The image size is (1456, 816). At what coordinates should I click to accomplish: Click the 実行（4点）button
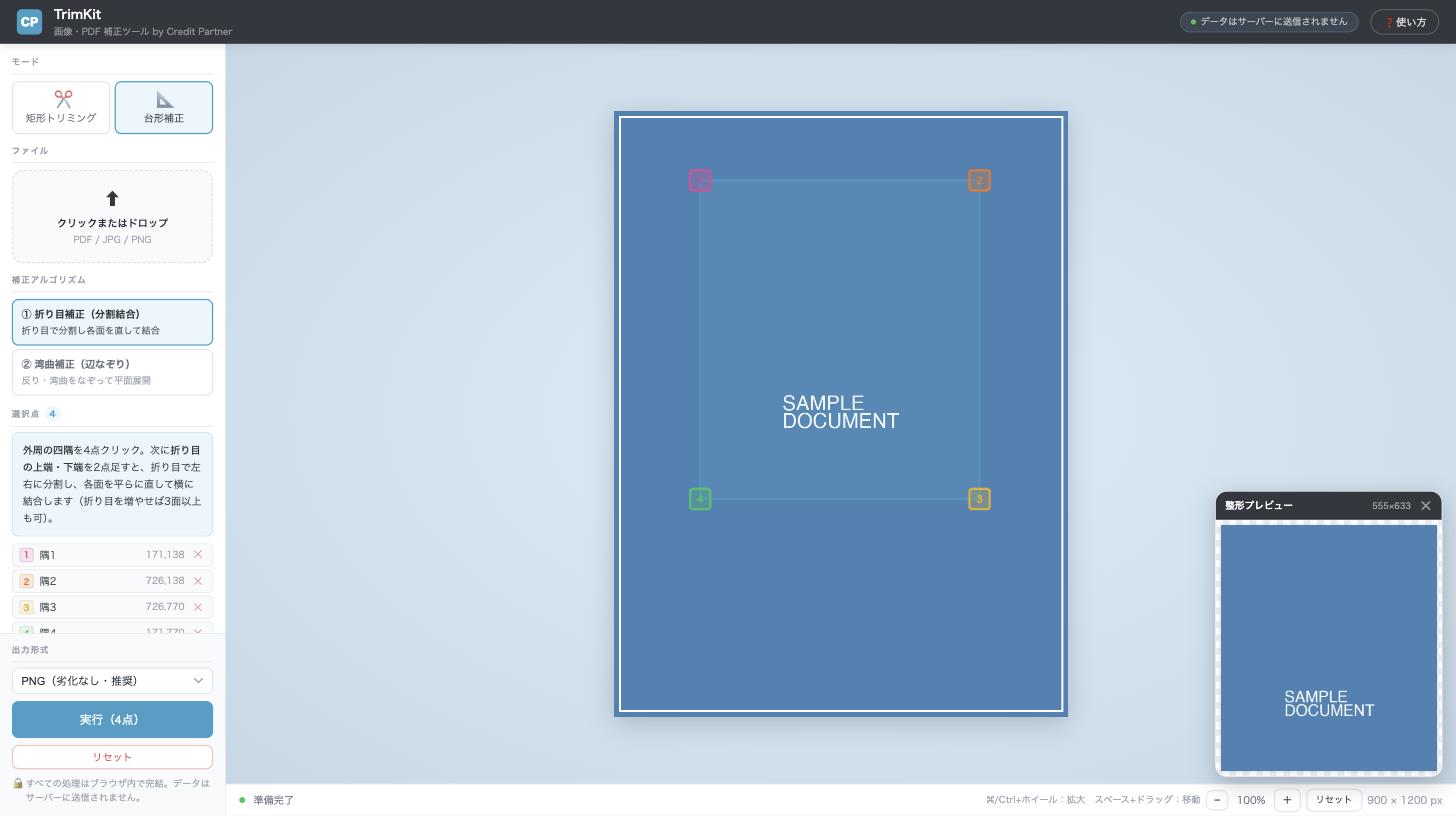(x=112, y=719)
